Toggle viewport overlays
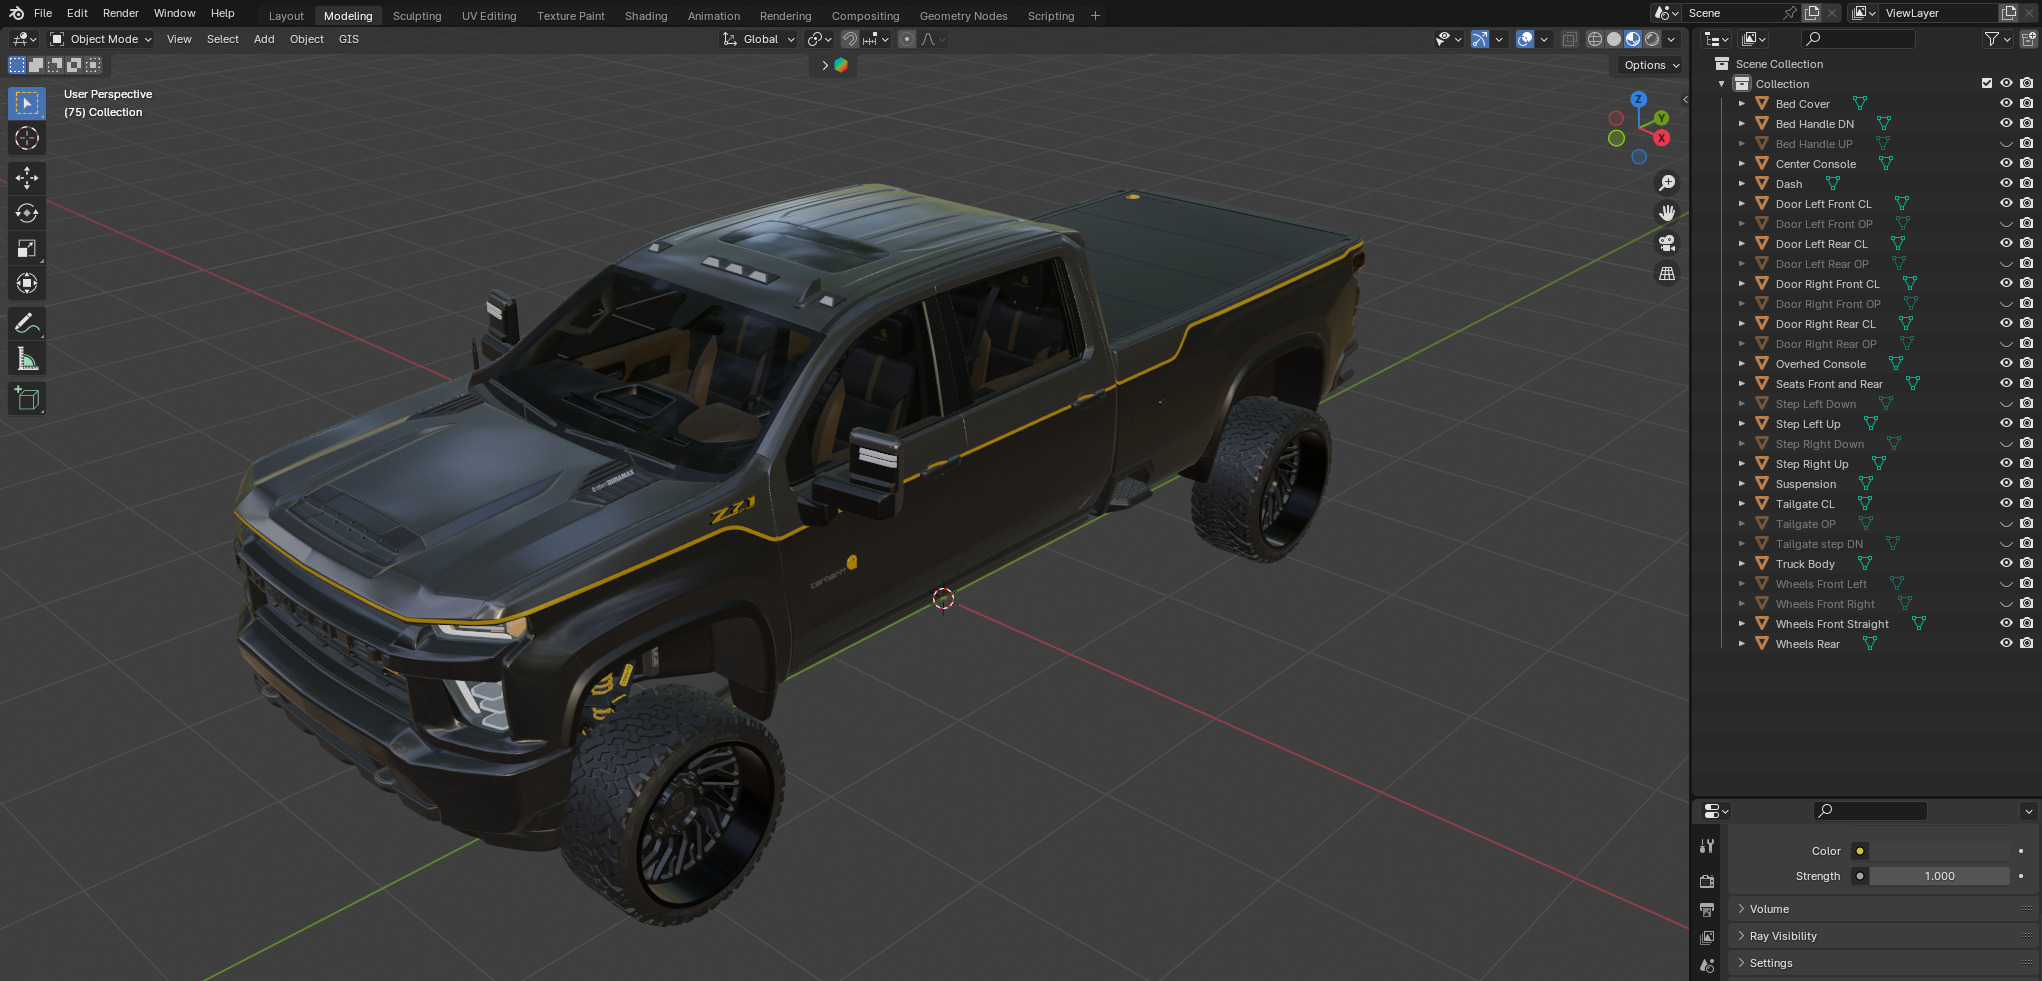Screen dimensions: 2042x981 (x=1525, y=39)
